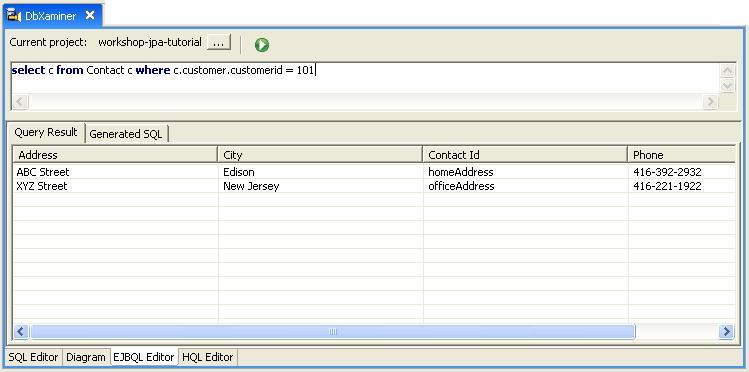Click the query editor left scroll arrow
749x372 pixels.
20,102
